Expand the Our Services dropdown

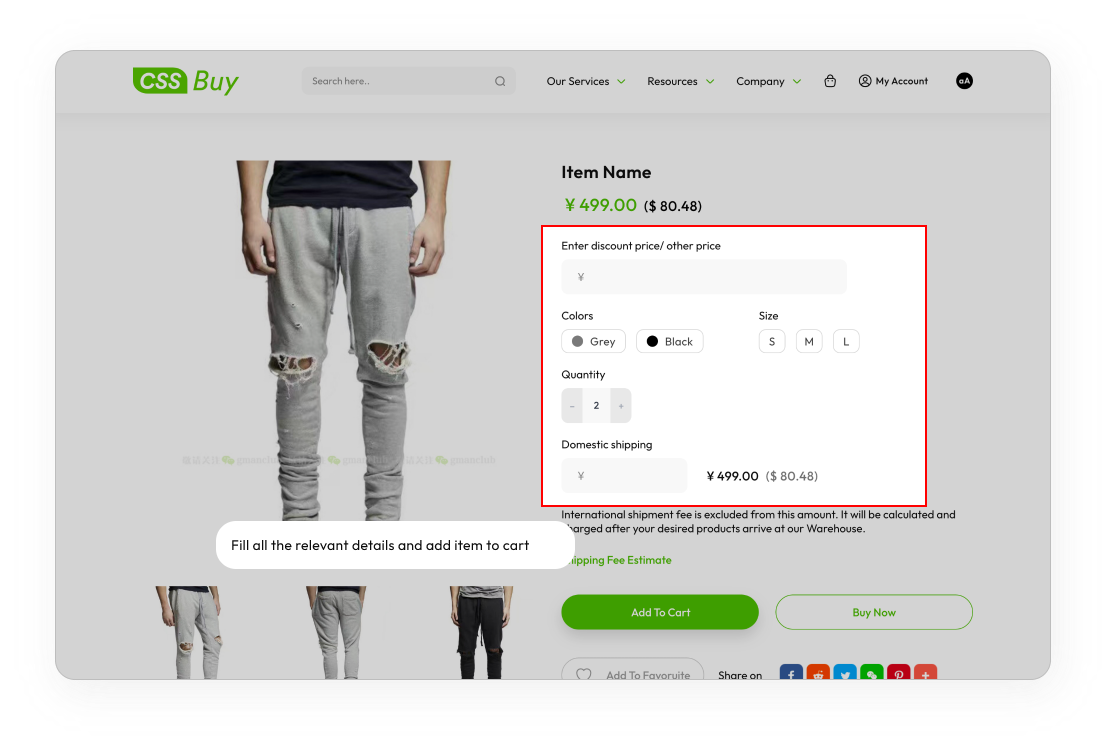pos(586,81)
